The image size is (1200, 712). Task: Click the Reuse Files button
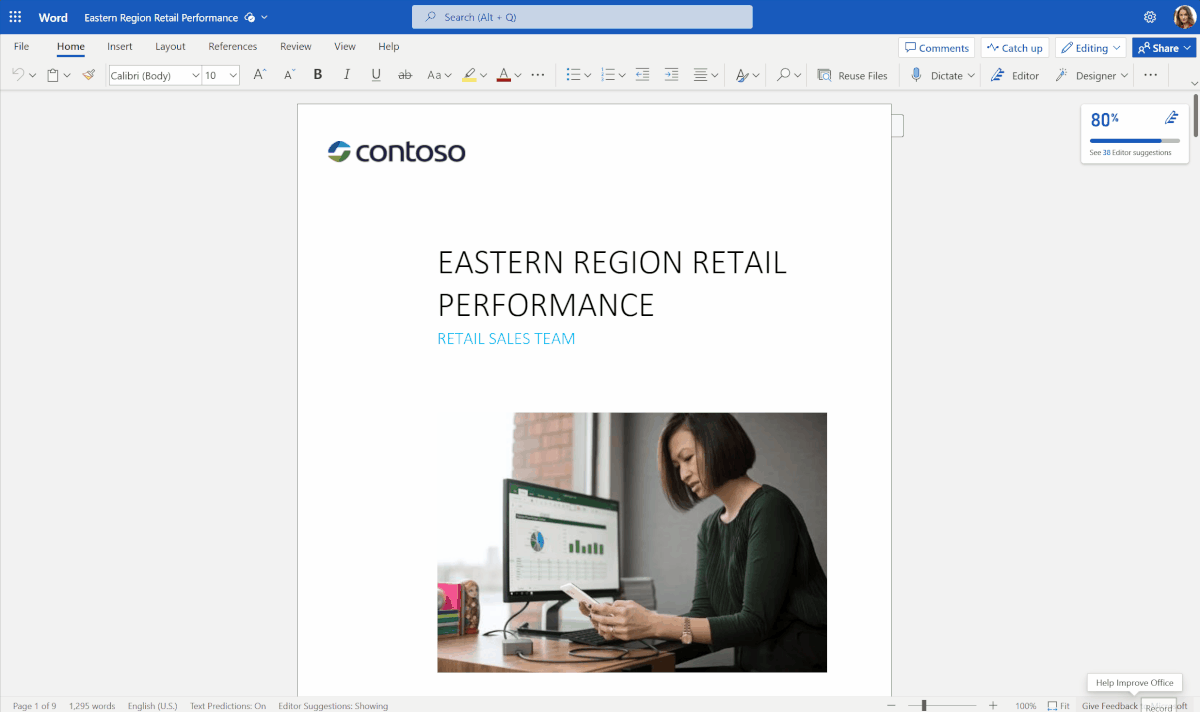[x=852, y=75]
